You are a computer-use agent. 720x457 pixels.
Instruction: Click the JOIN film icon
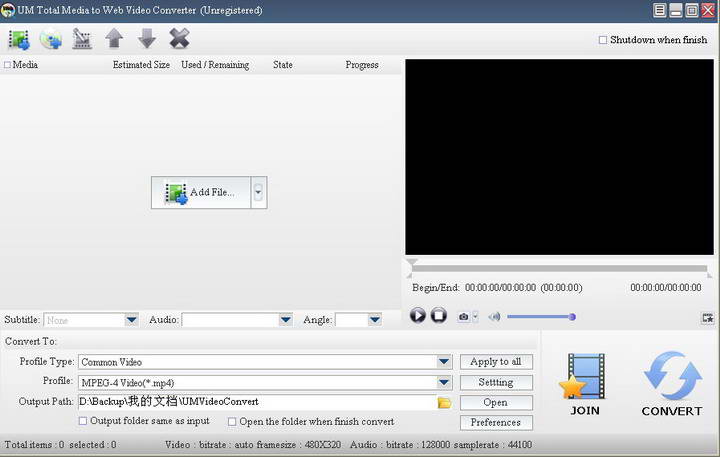[584, 378]
